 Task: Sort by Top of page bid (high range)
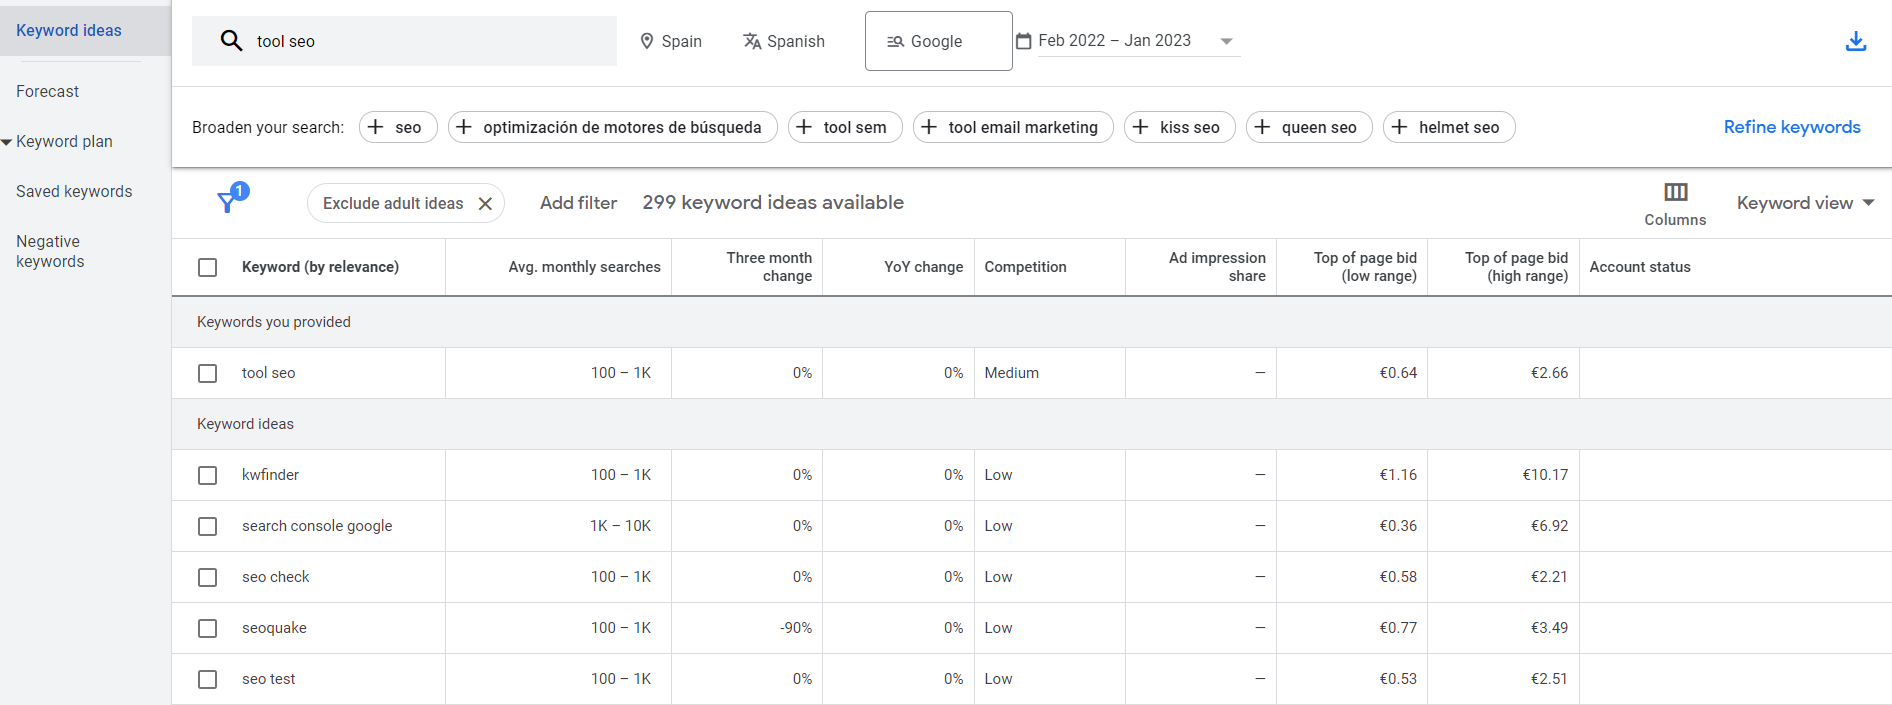1516,267
